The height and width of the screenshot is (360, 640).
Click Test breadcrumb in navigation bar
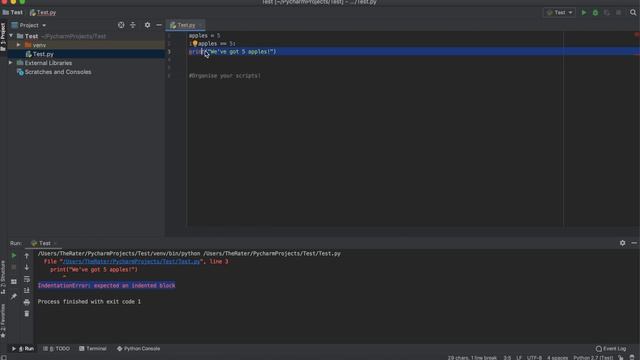point(13,12)
